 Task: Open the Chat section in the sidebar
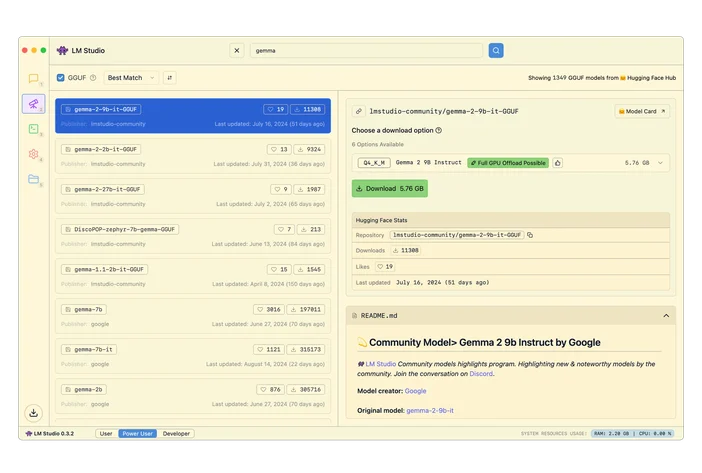click(x=33, y=79)
